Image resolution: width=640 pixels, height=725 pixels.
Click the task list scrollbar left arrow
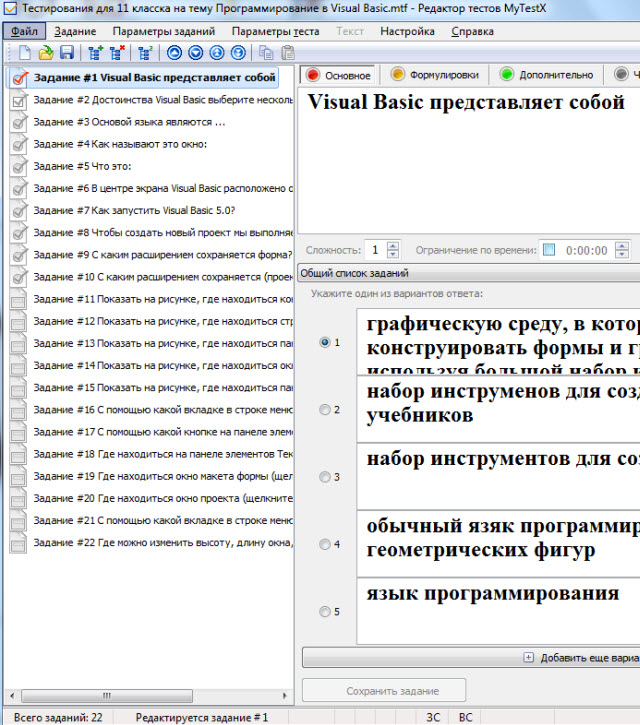(12, 695)
